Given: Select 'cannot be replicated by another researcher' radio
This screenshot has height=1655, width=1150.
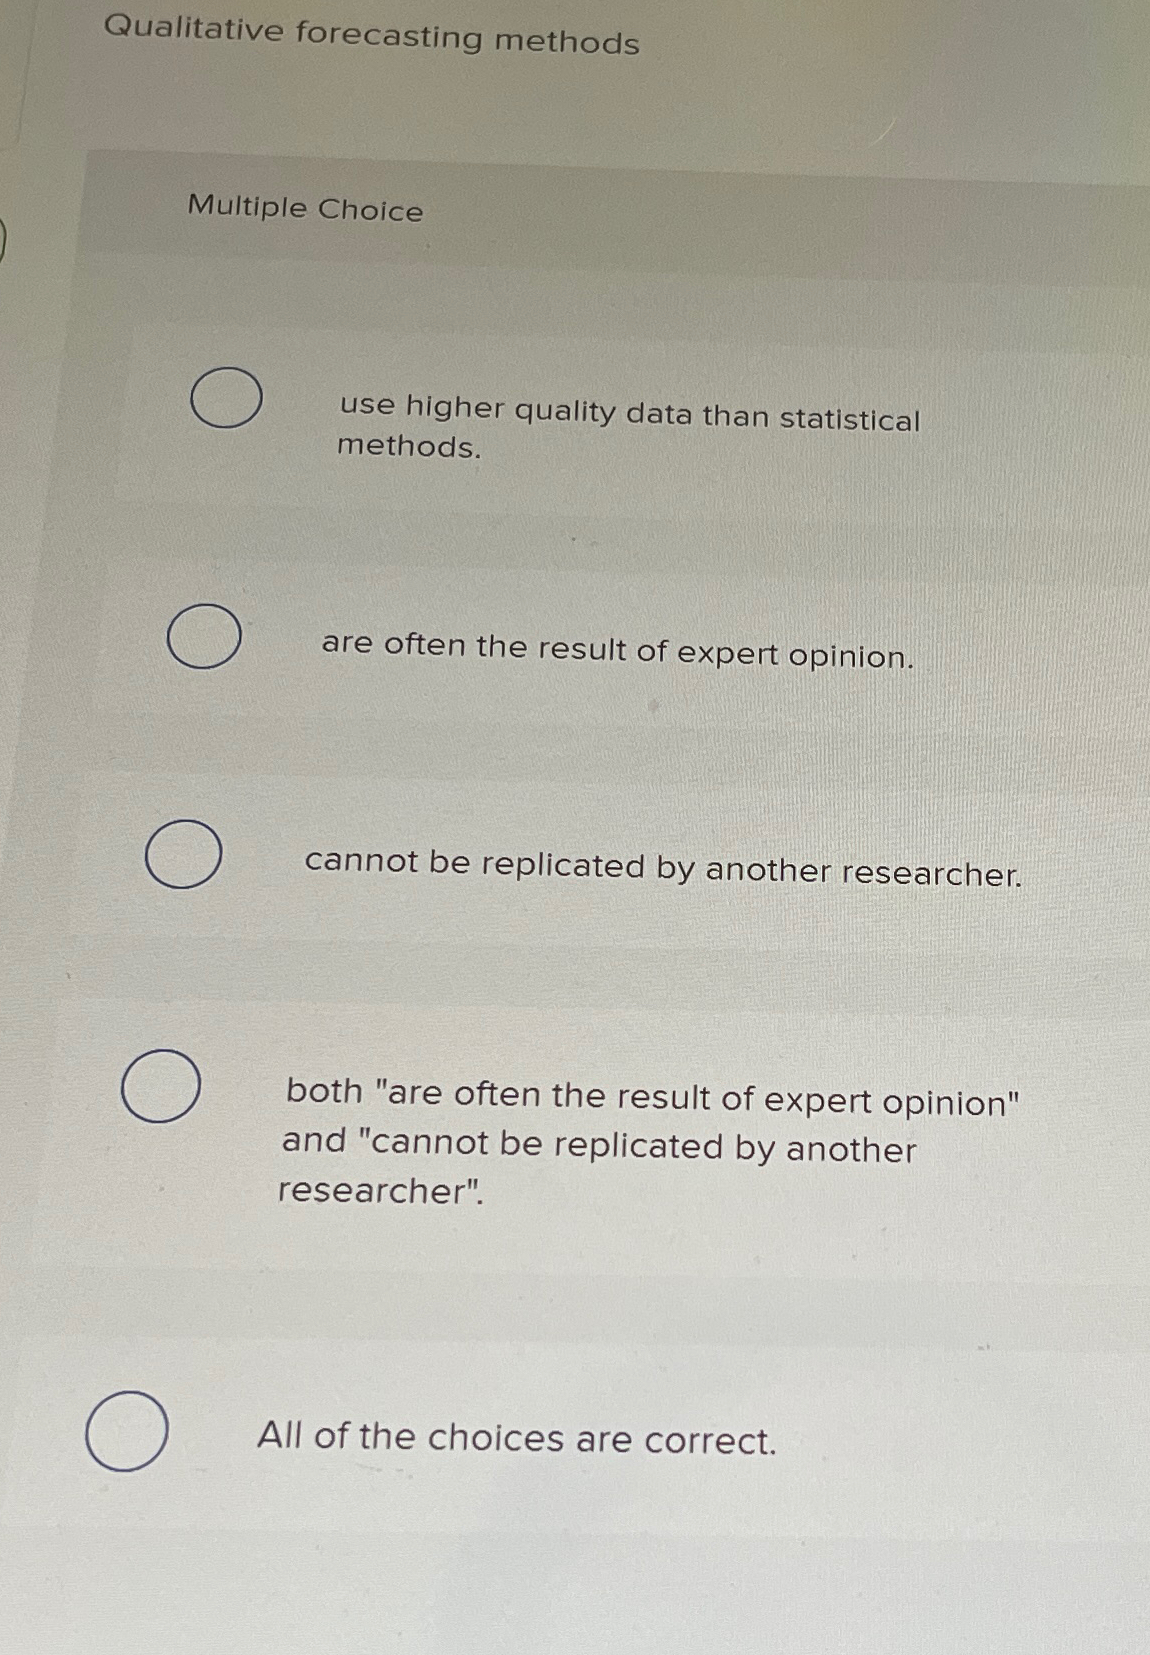Looking at the screenshot, I should (184, 857).
